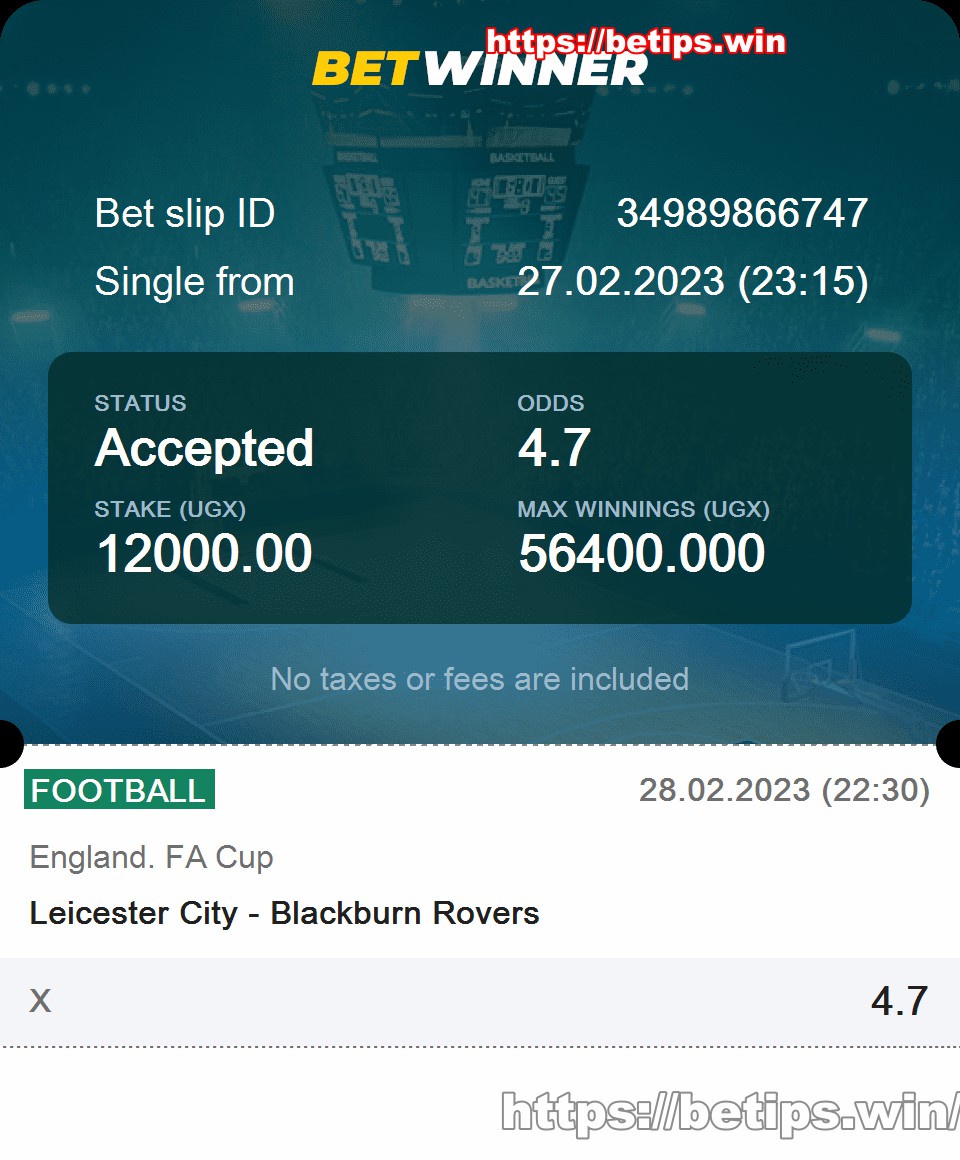Click the Bet slip ID label
The height and width of the screenshot is (1160, 960).
point(185,213)
